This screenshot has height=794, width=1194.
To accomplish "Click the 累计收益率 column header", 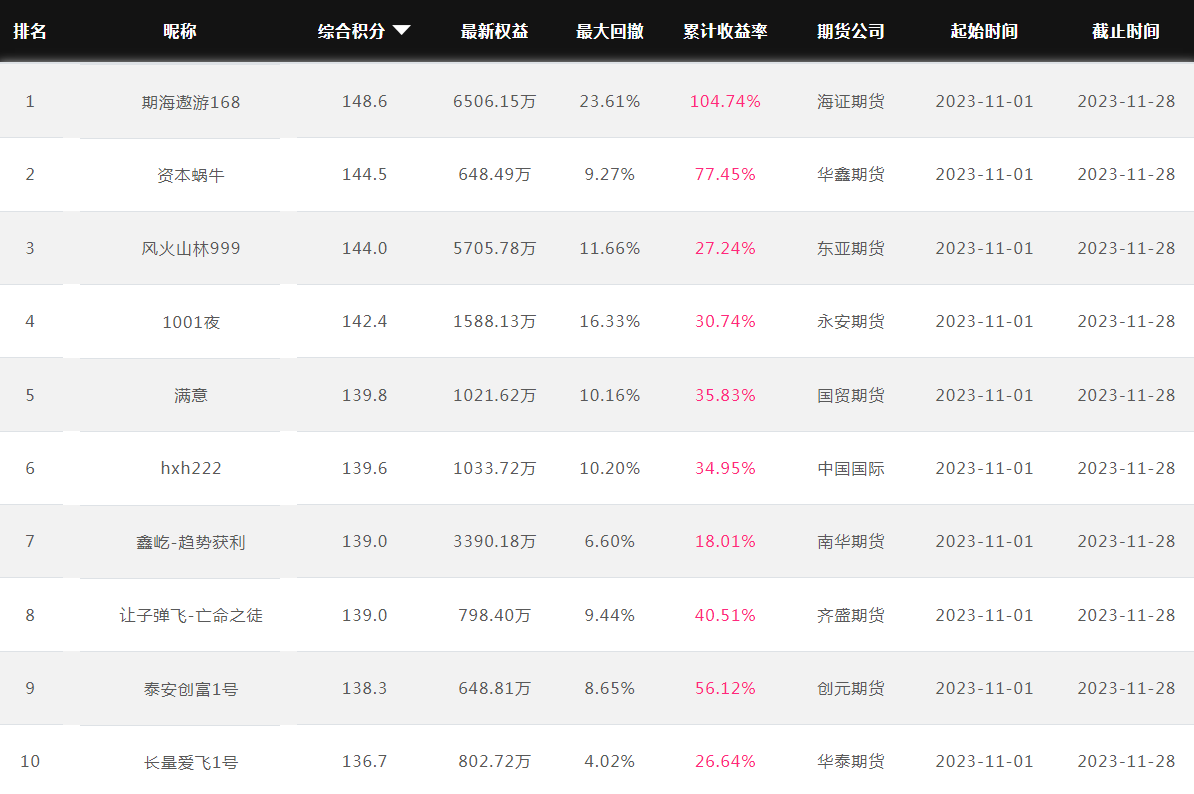I will [725, 31].
